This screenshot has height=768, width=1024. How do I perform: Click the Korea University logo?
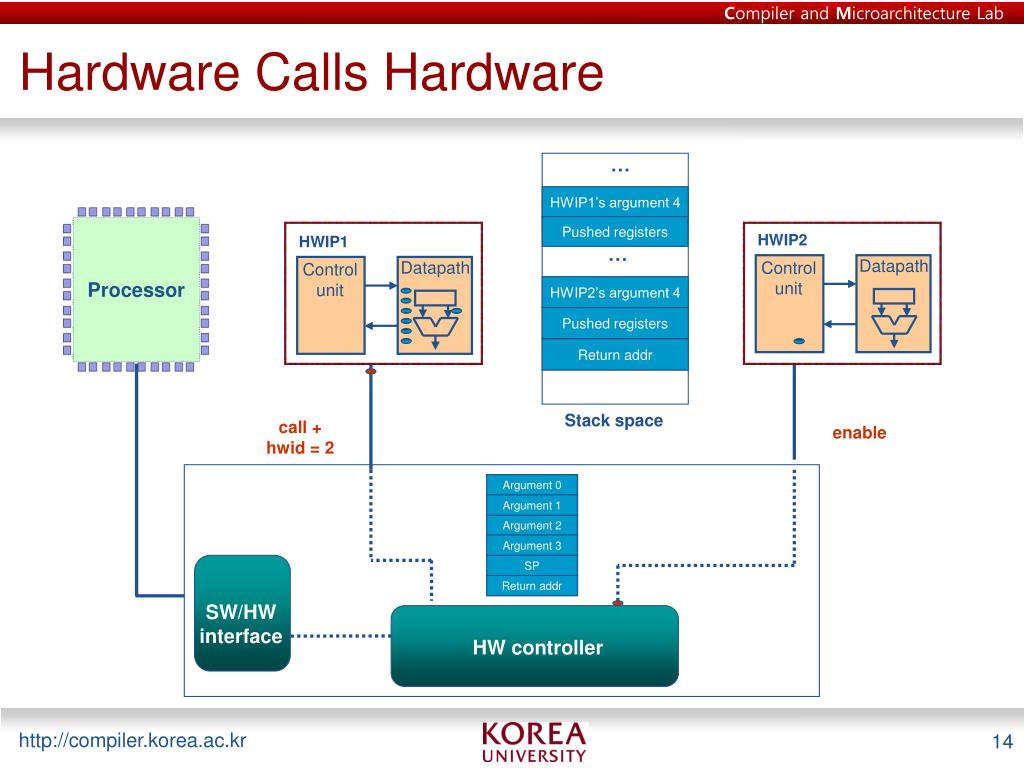click(534, 743)
